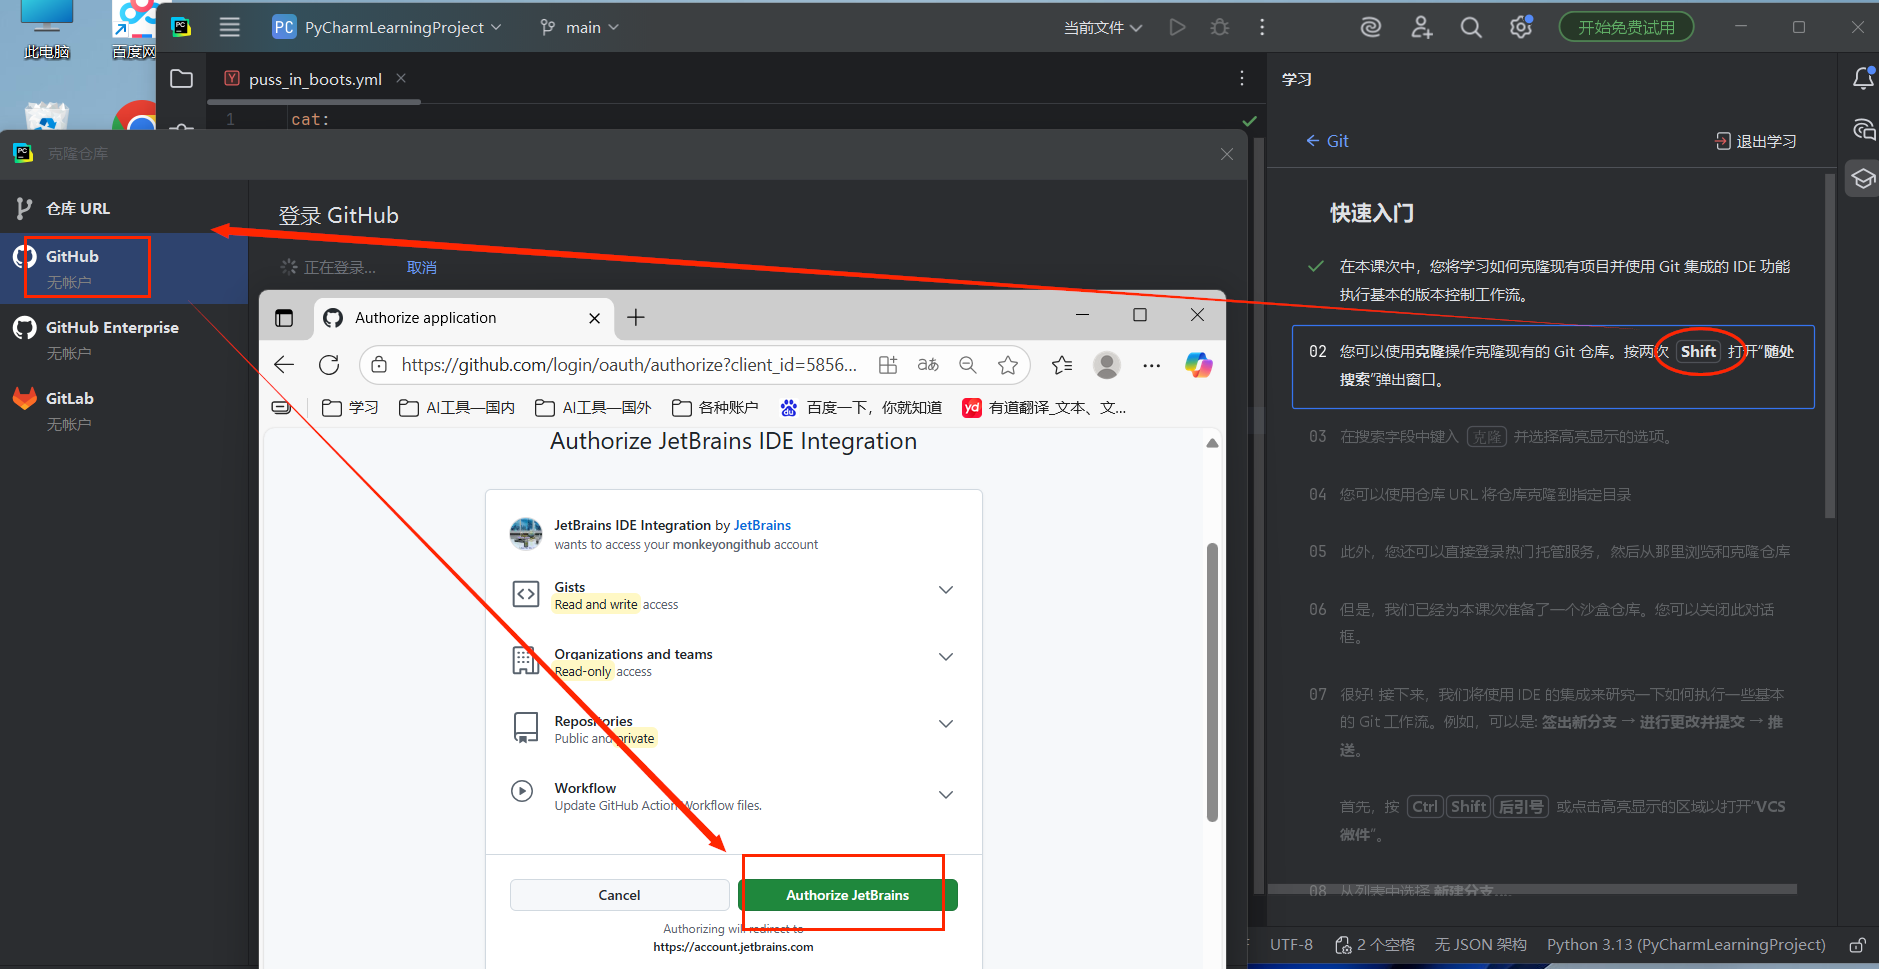Open the notifications bell panel
The height and width of the screenshot is (969, 1879).
1862,78
